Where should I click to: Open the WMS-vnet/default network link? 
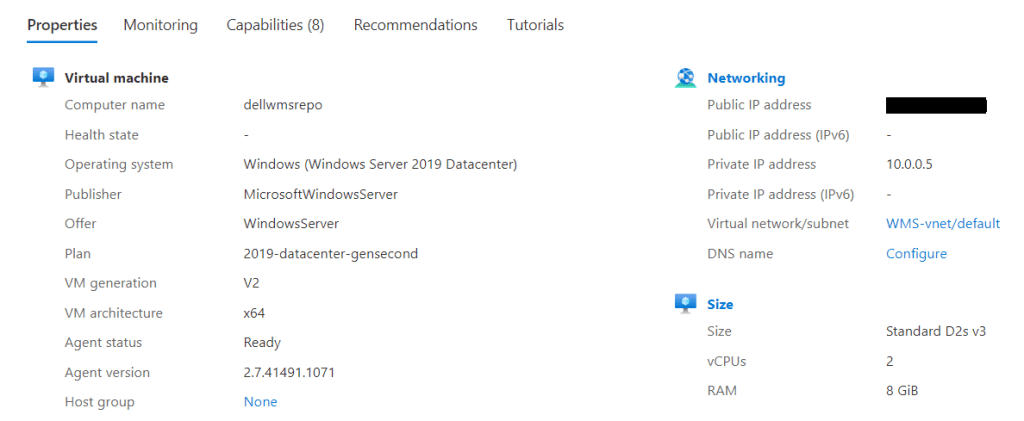click(x=943, y=224)
